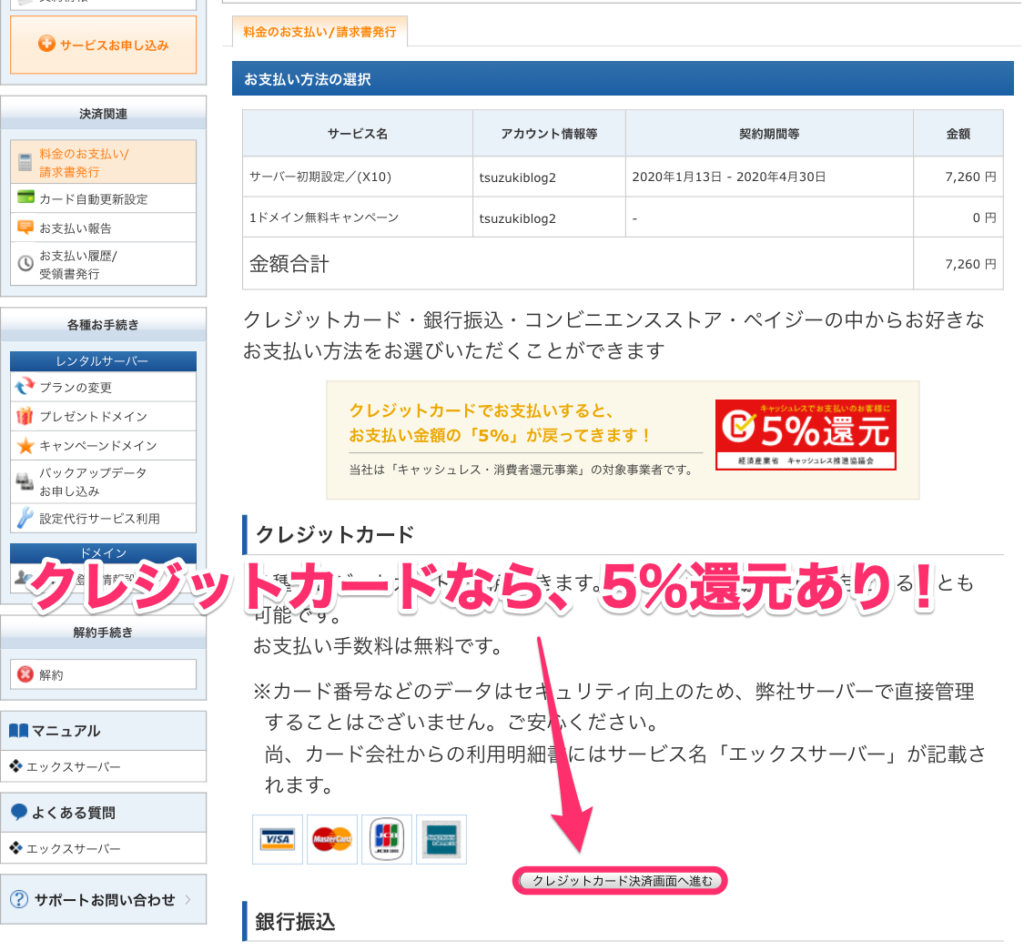Open エックスサーバー link under よくある質問
Viewport: 1024px width, 951px height.
click(73, 848)
